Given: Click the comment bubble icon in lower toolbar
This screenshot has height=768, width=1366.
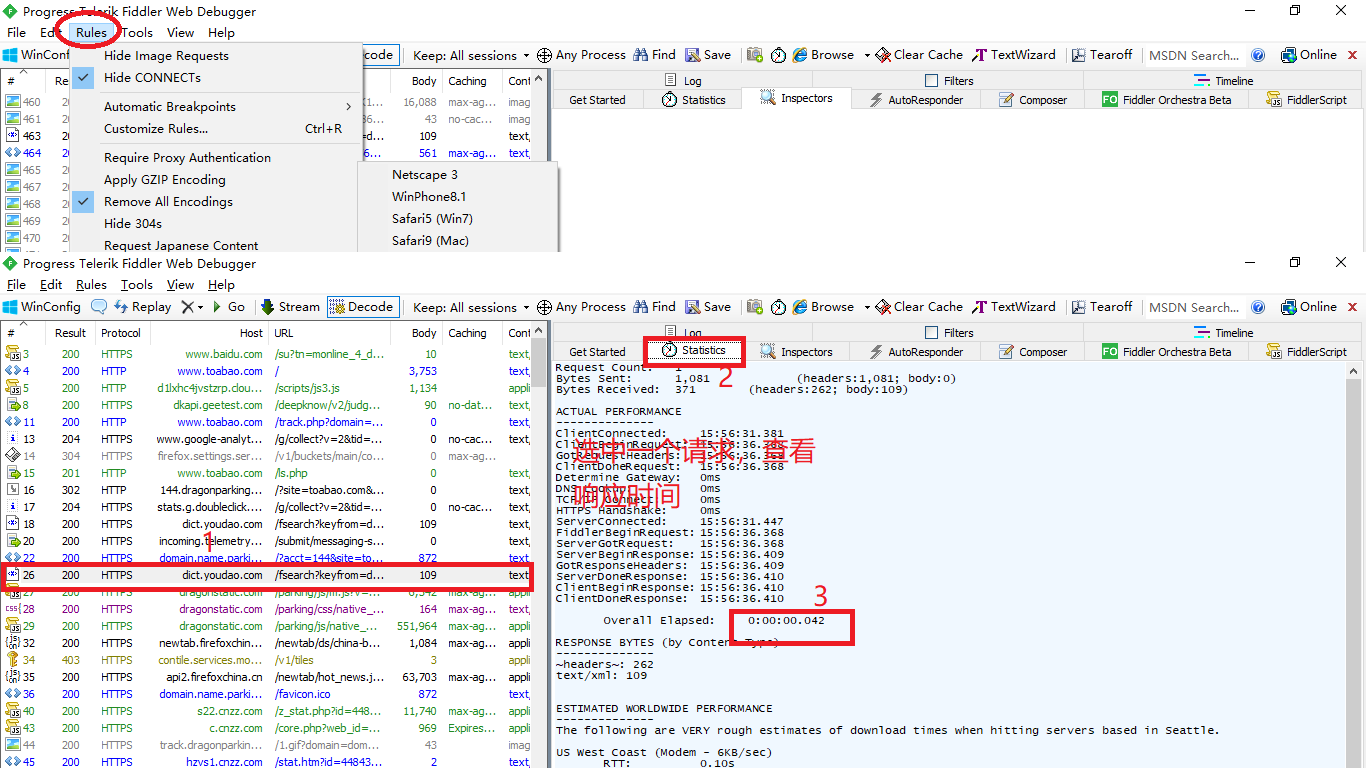Looking at the screenshot, I should (x=99, y=307).
